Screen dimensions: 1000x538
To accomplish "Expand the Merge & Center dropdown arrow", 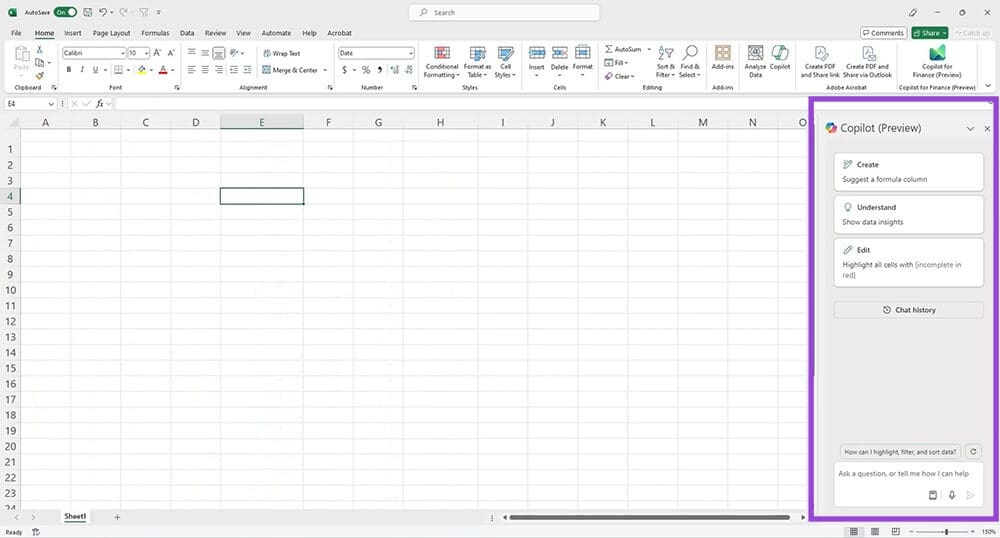I will (x=325, y=70).
